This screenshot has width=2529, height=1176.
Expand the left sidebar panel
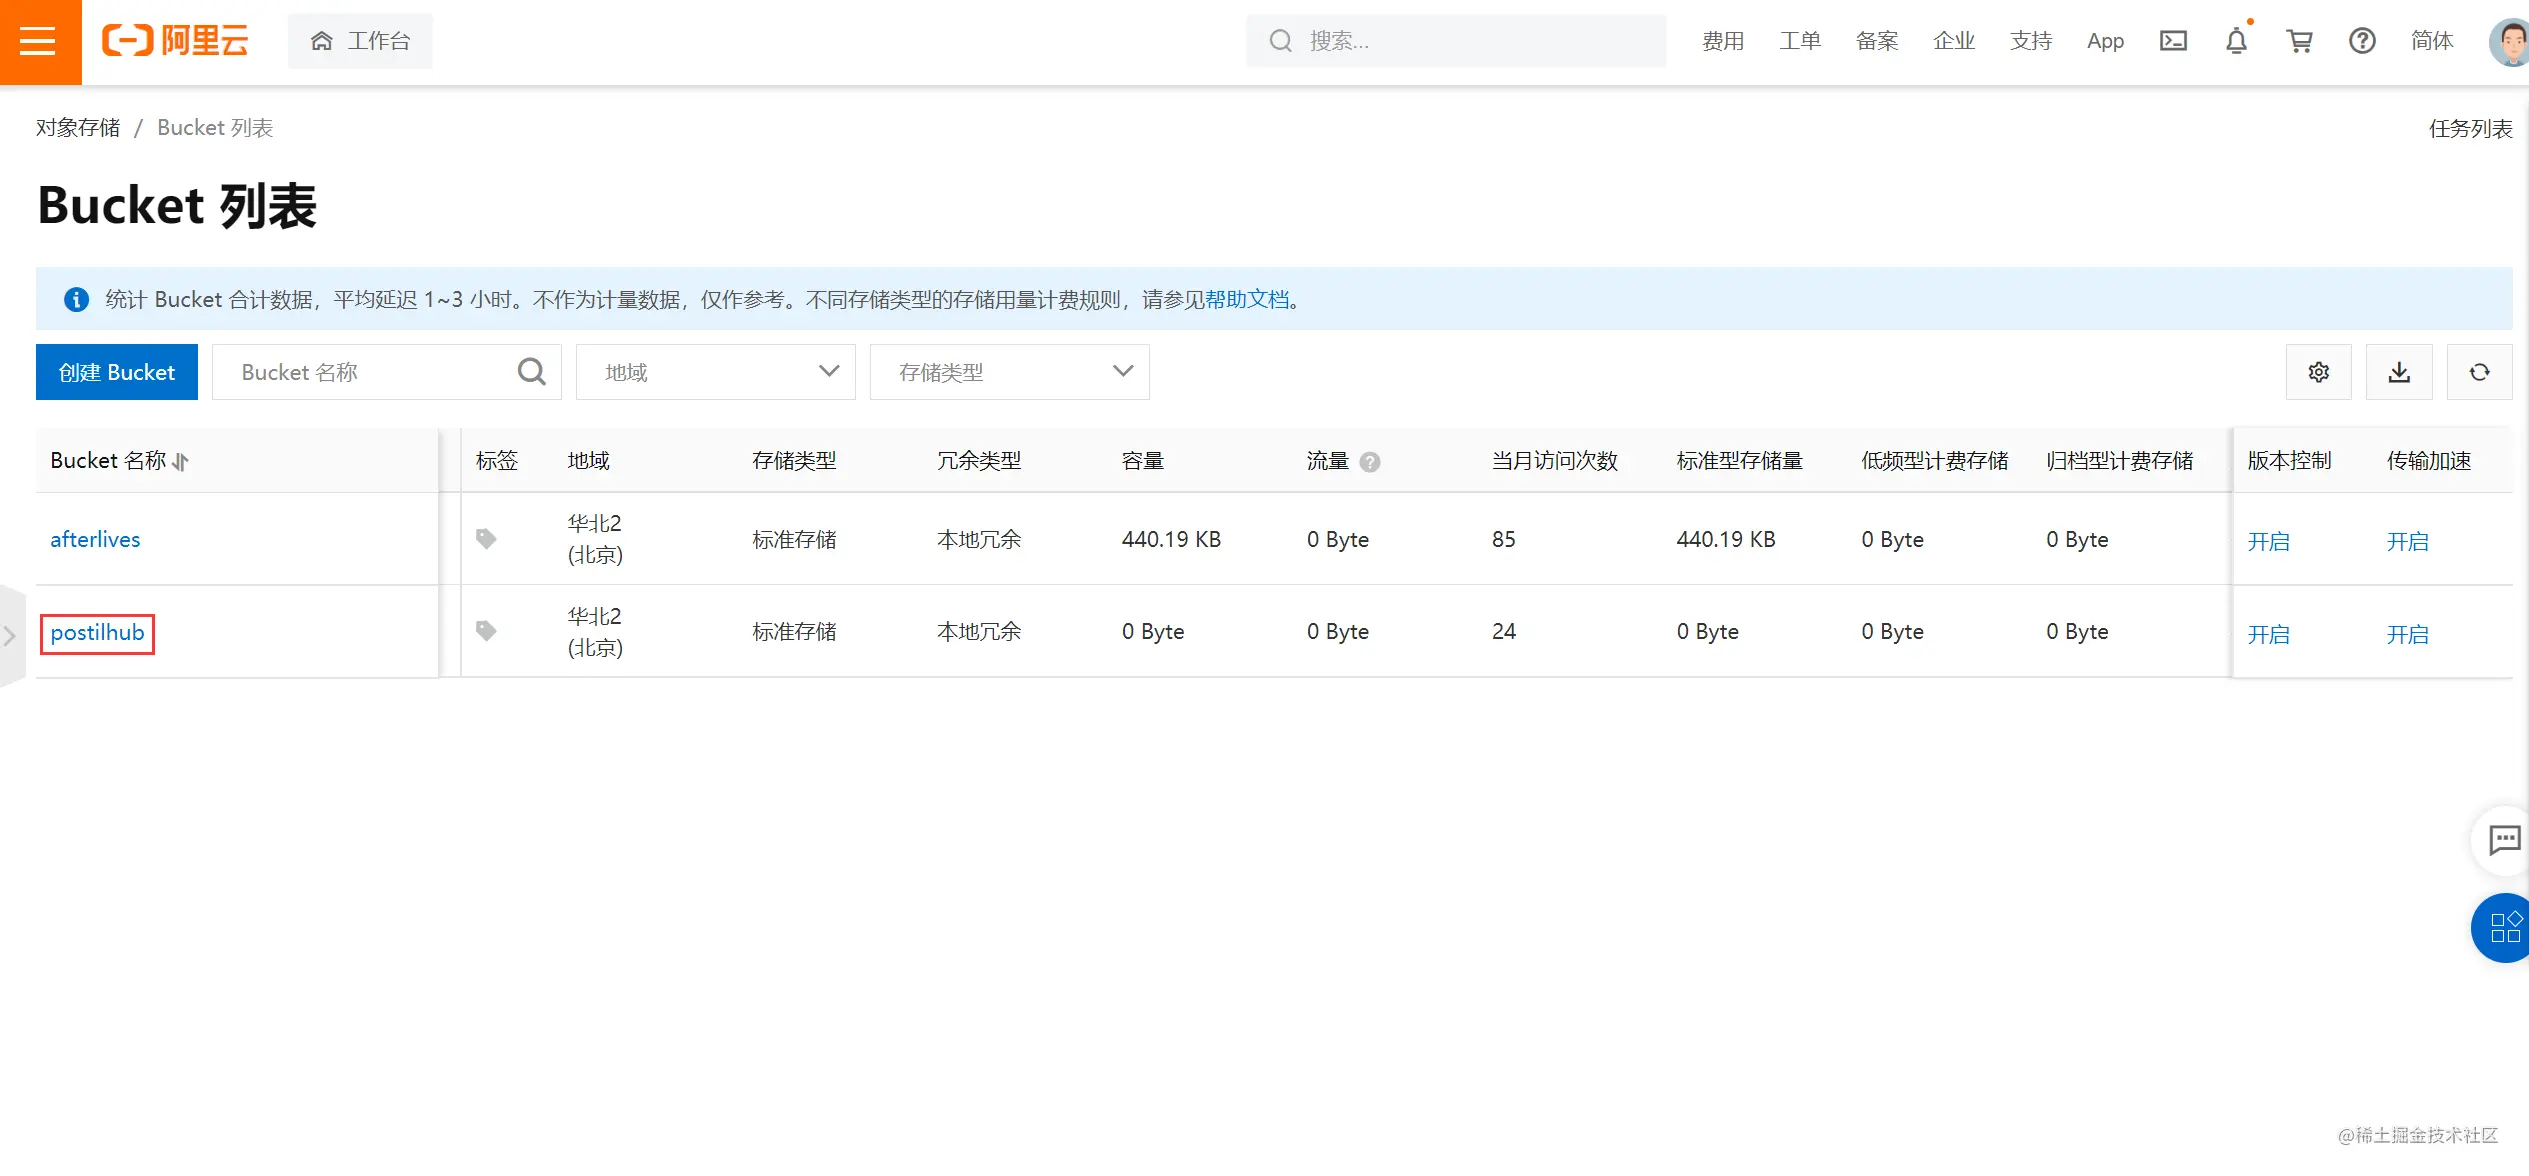click(11, 636)
